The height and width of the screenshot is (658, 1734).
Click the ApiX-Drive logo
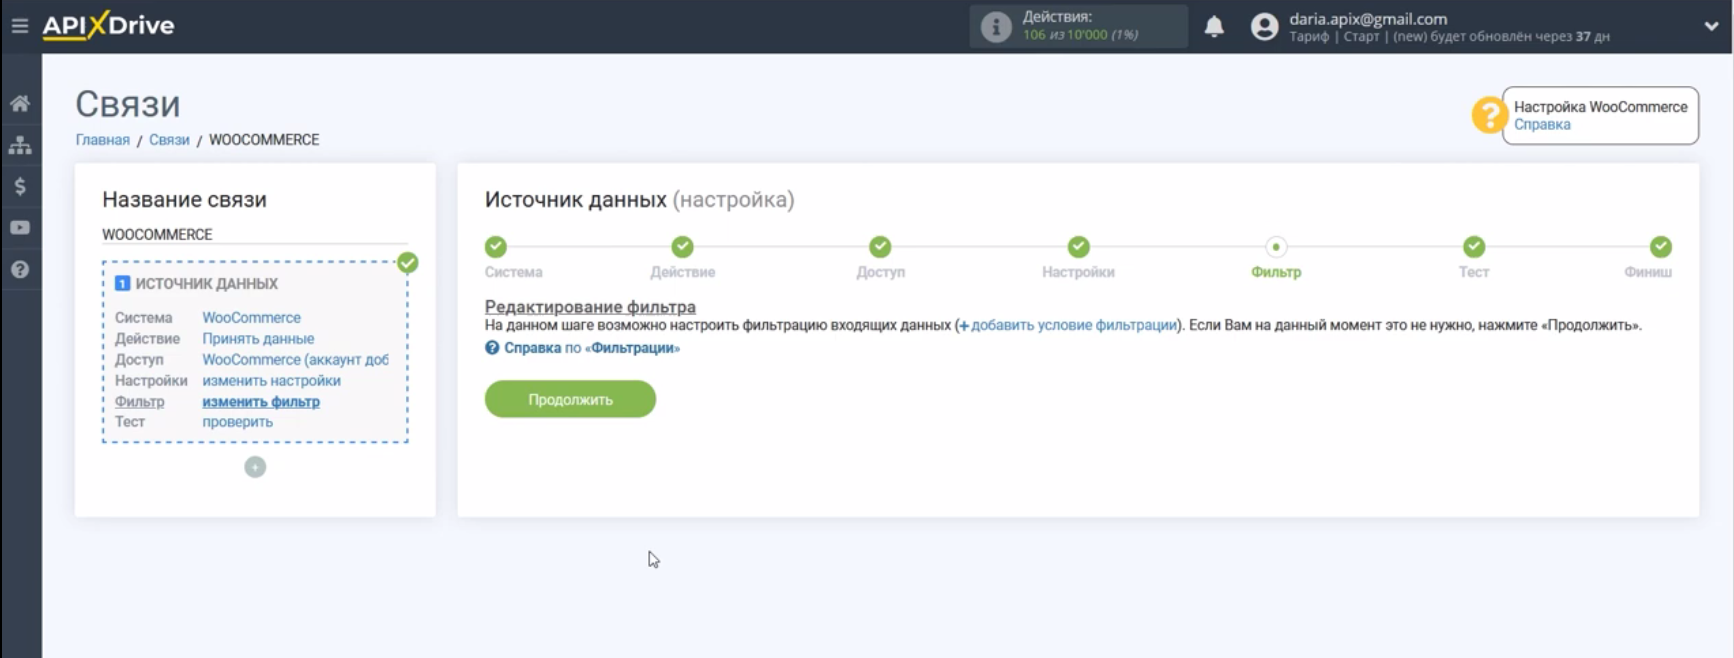click(x=108, y=25)
